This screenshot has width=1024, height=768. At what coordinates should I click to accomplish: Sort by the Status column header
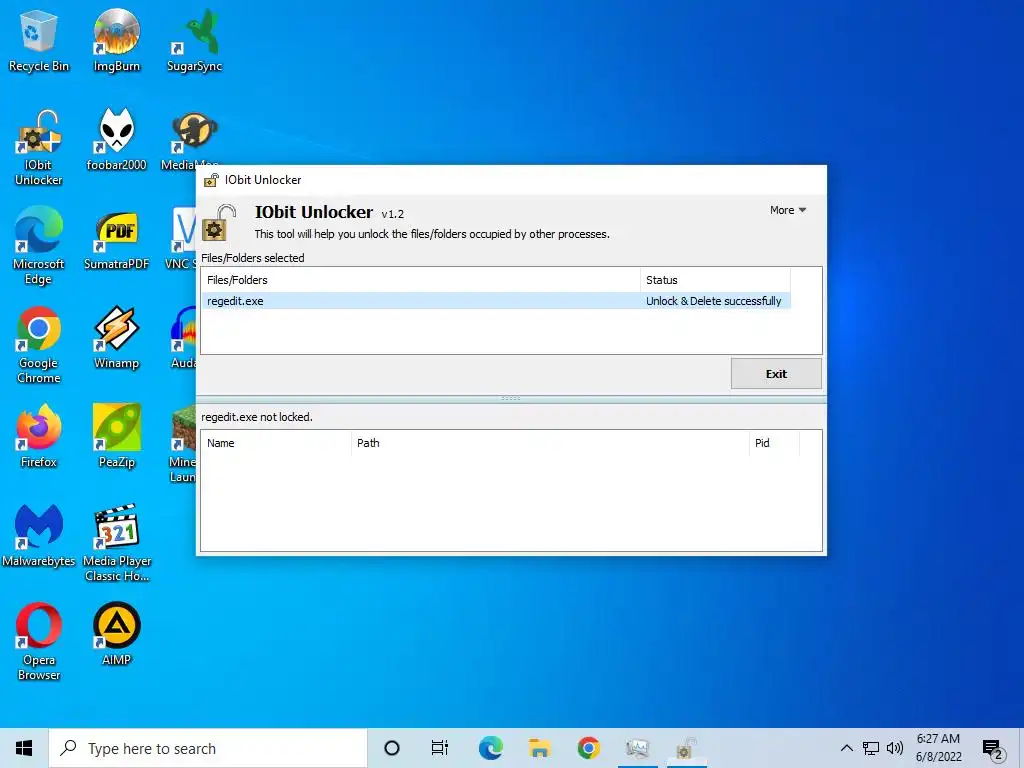[x=715, y=280]
